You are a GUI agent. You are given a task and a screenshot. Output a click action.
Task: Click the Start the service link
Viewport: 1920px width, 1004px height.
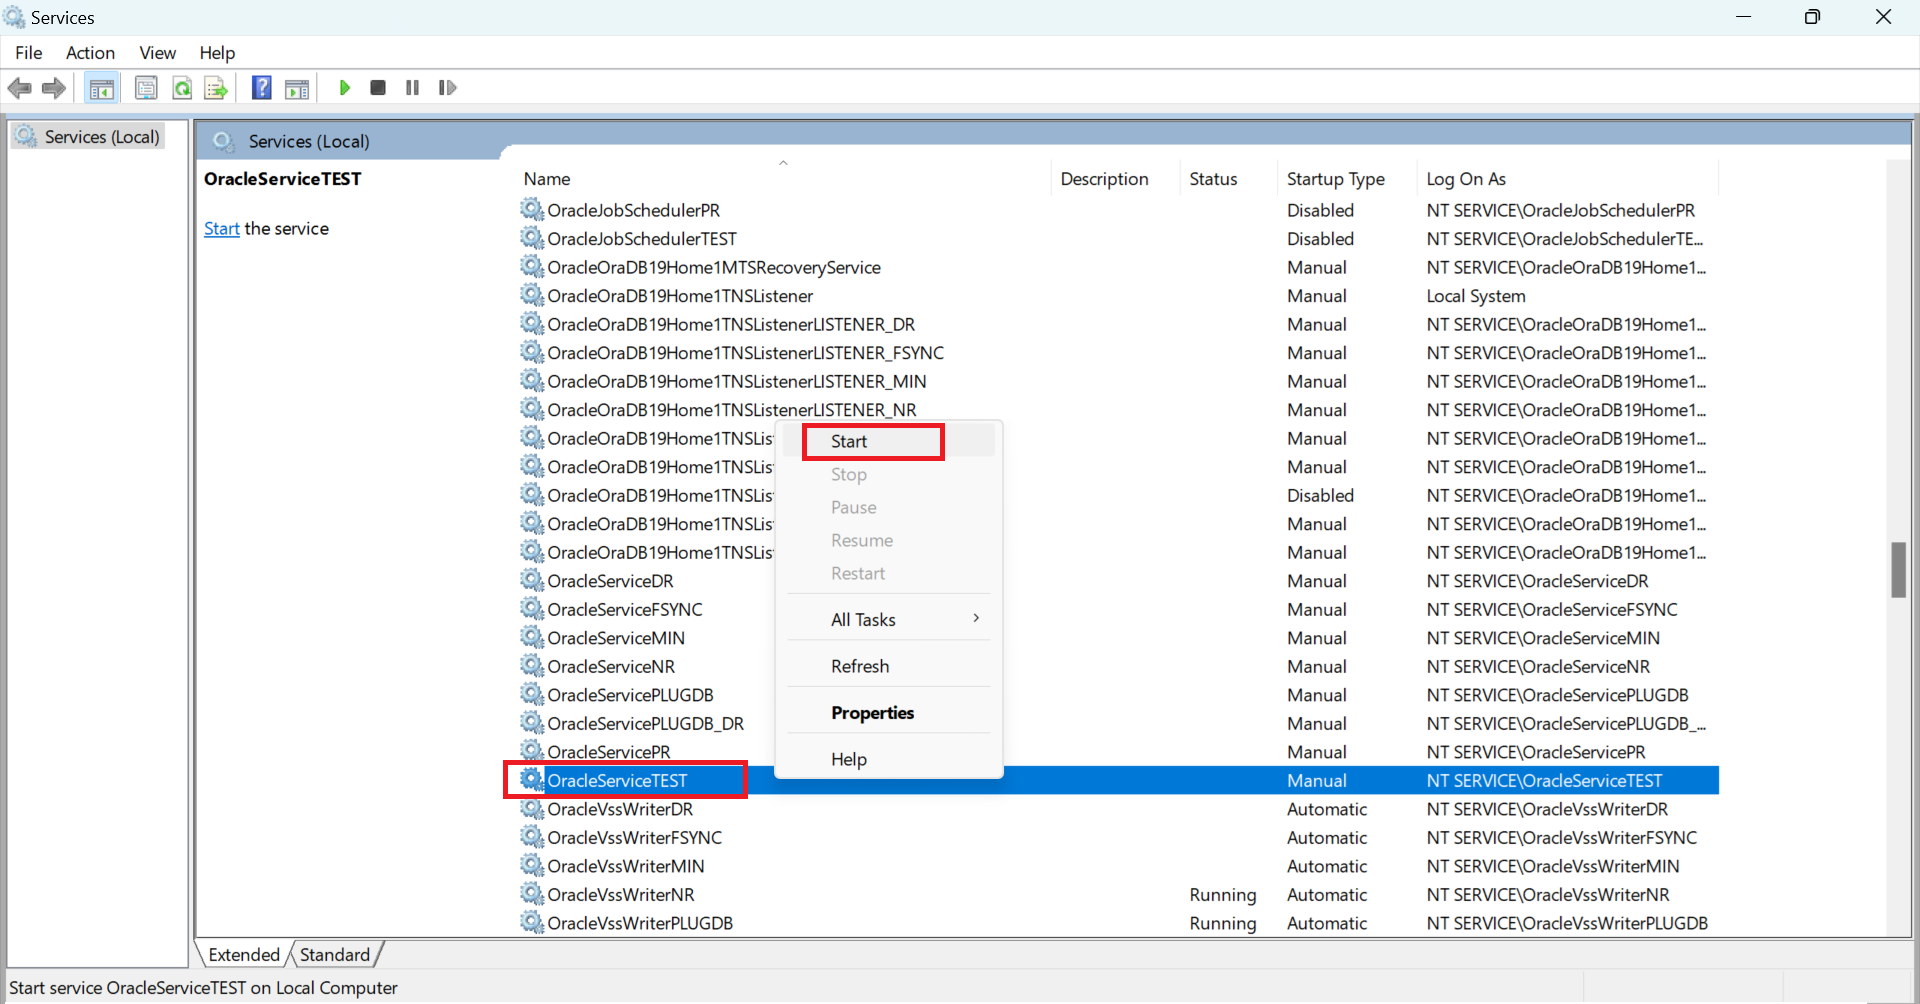222,229
